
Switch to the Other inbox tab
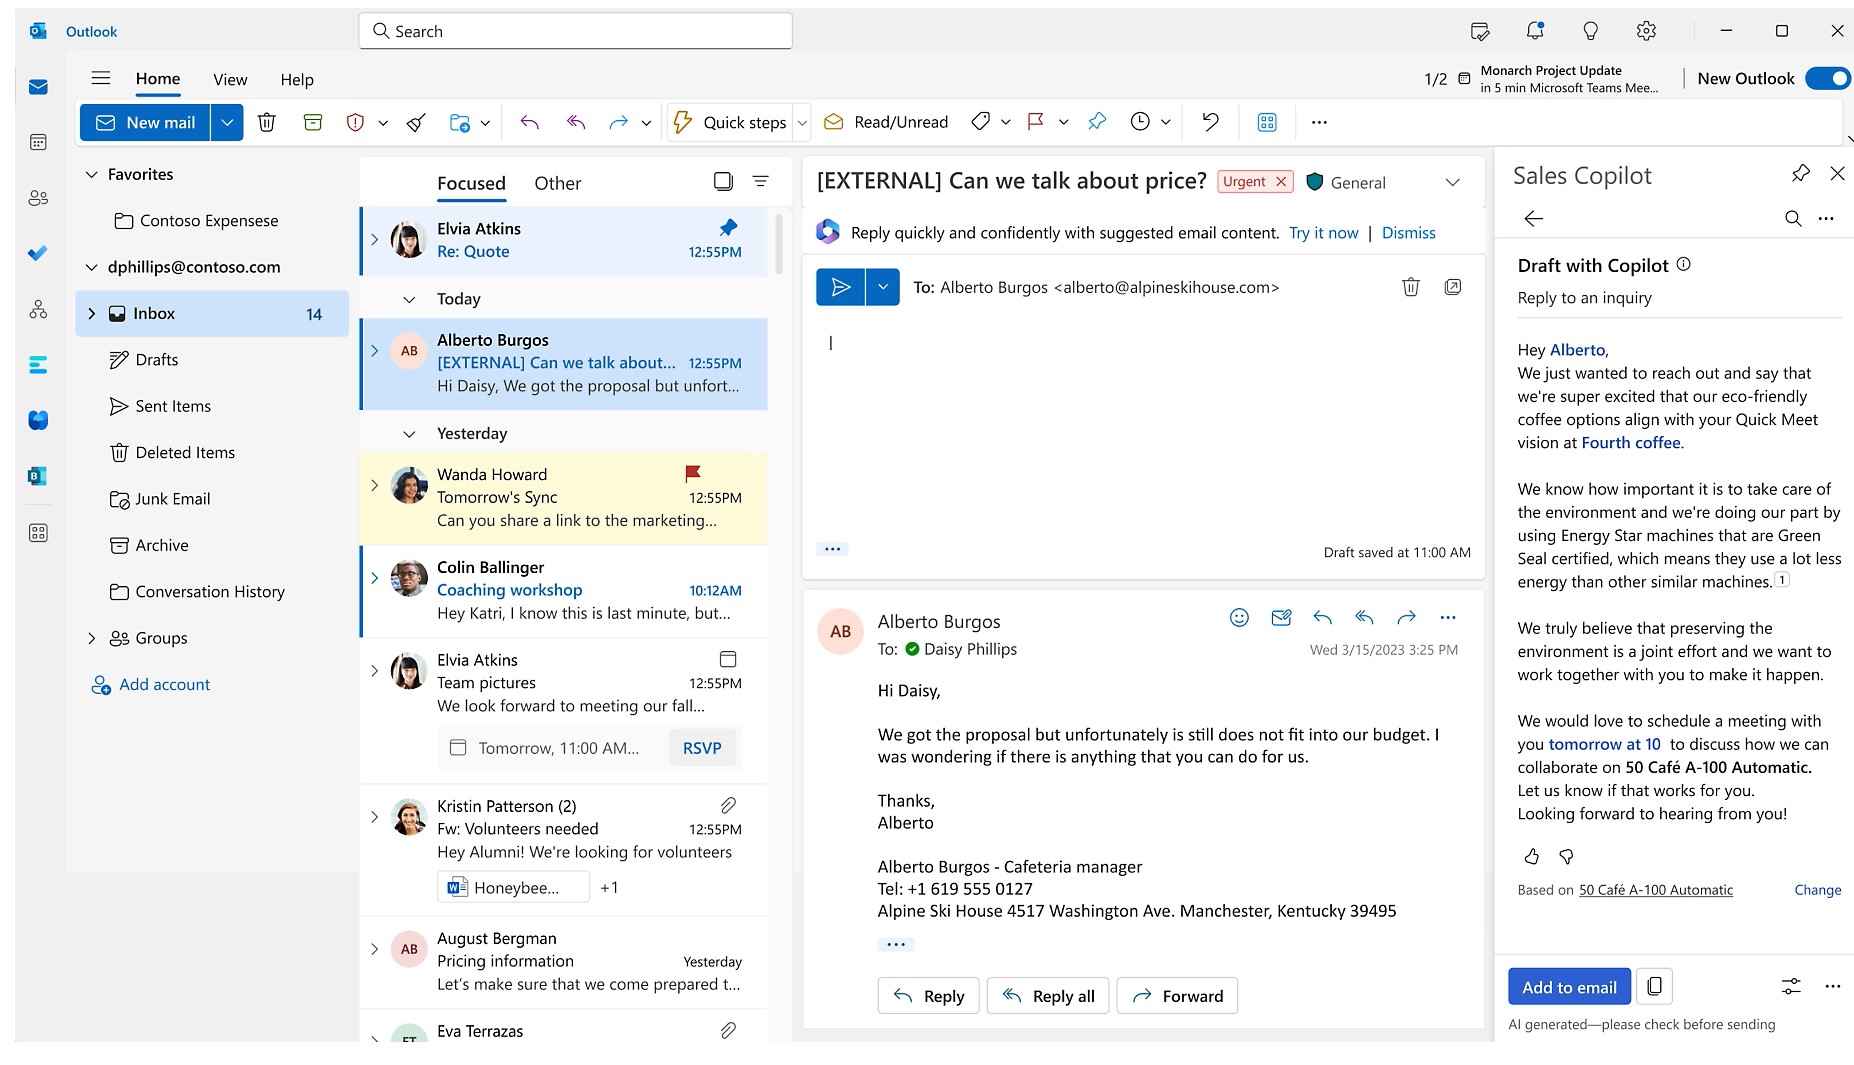pos(557,183)
